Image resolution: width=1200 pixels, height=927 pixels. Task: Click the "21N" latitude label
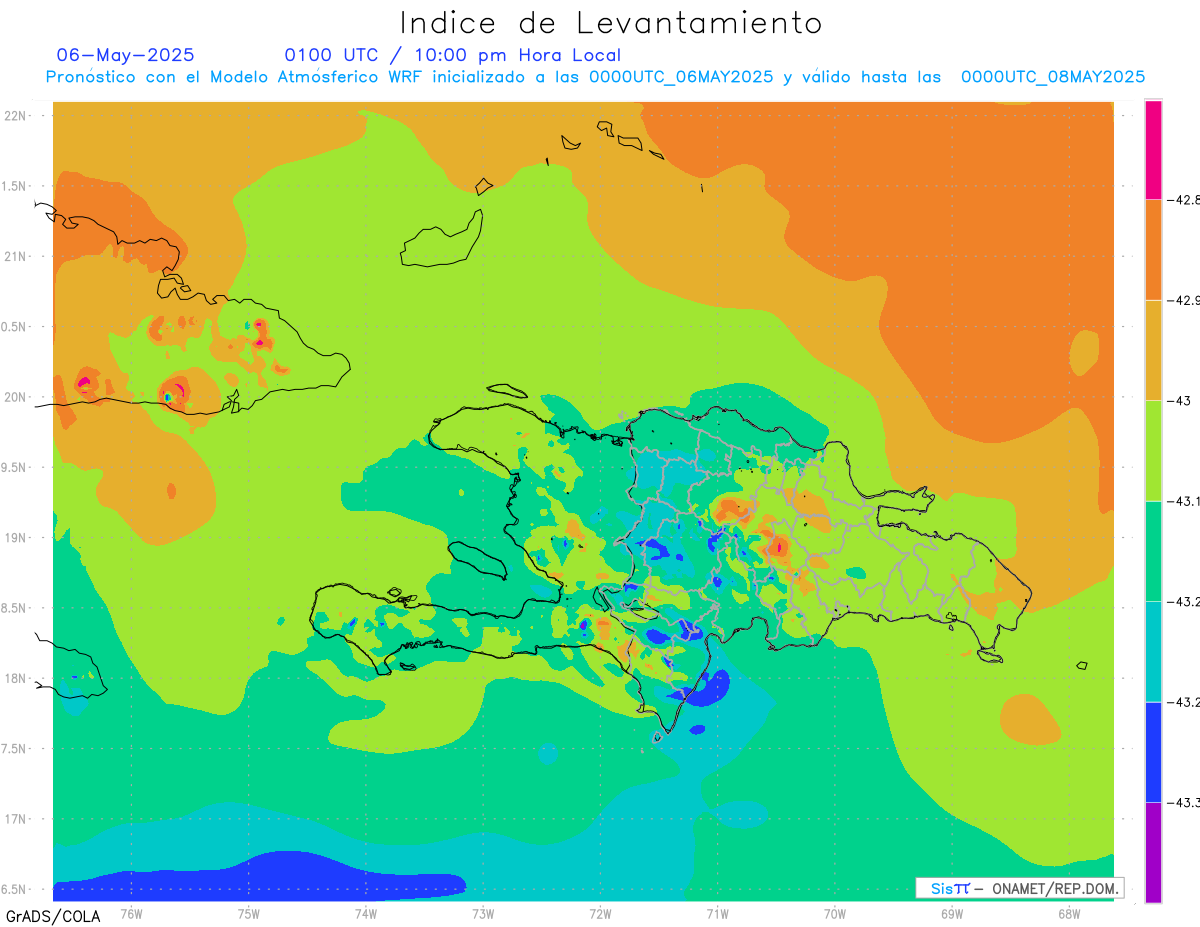pos(16,256)
